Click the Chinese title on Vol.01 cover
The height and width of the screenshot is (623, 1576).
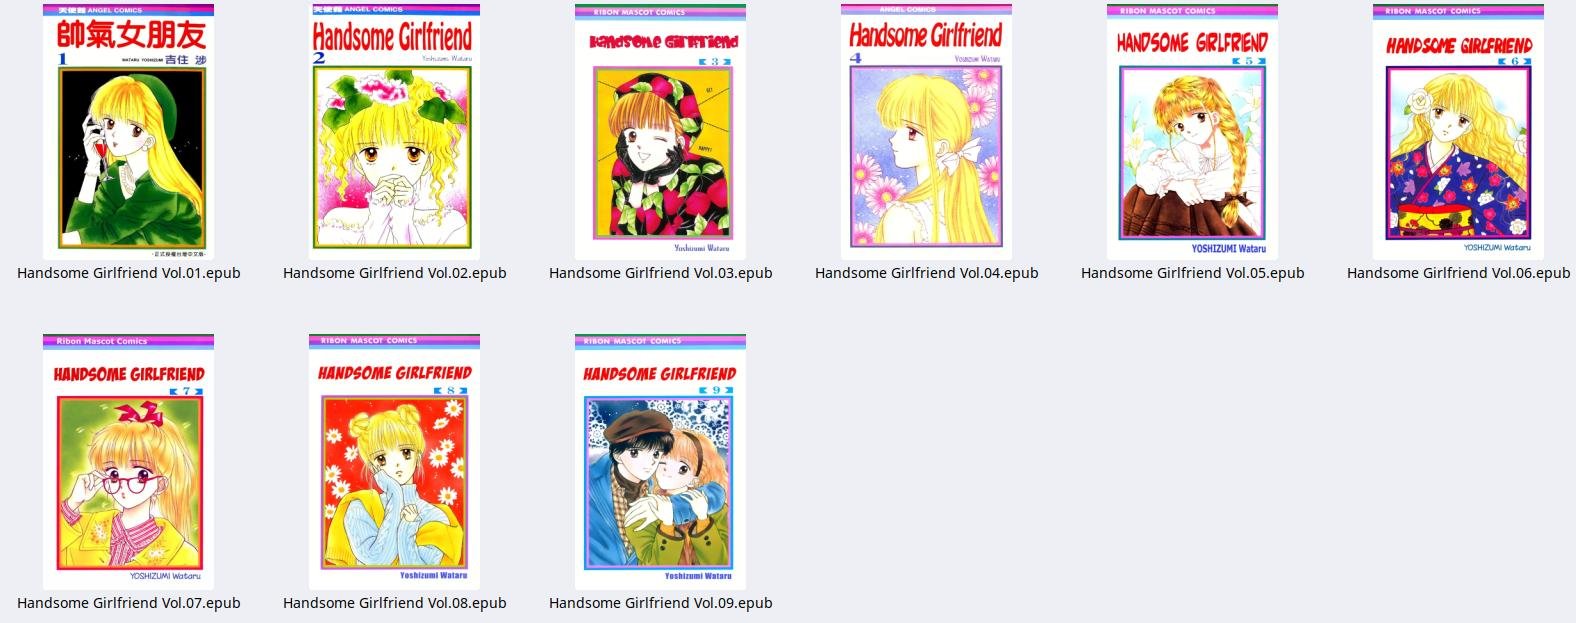pos(131,35)
